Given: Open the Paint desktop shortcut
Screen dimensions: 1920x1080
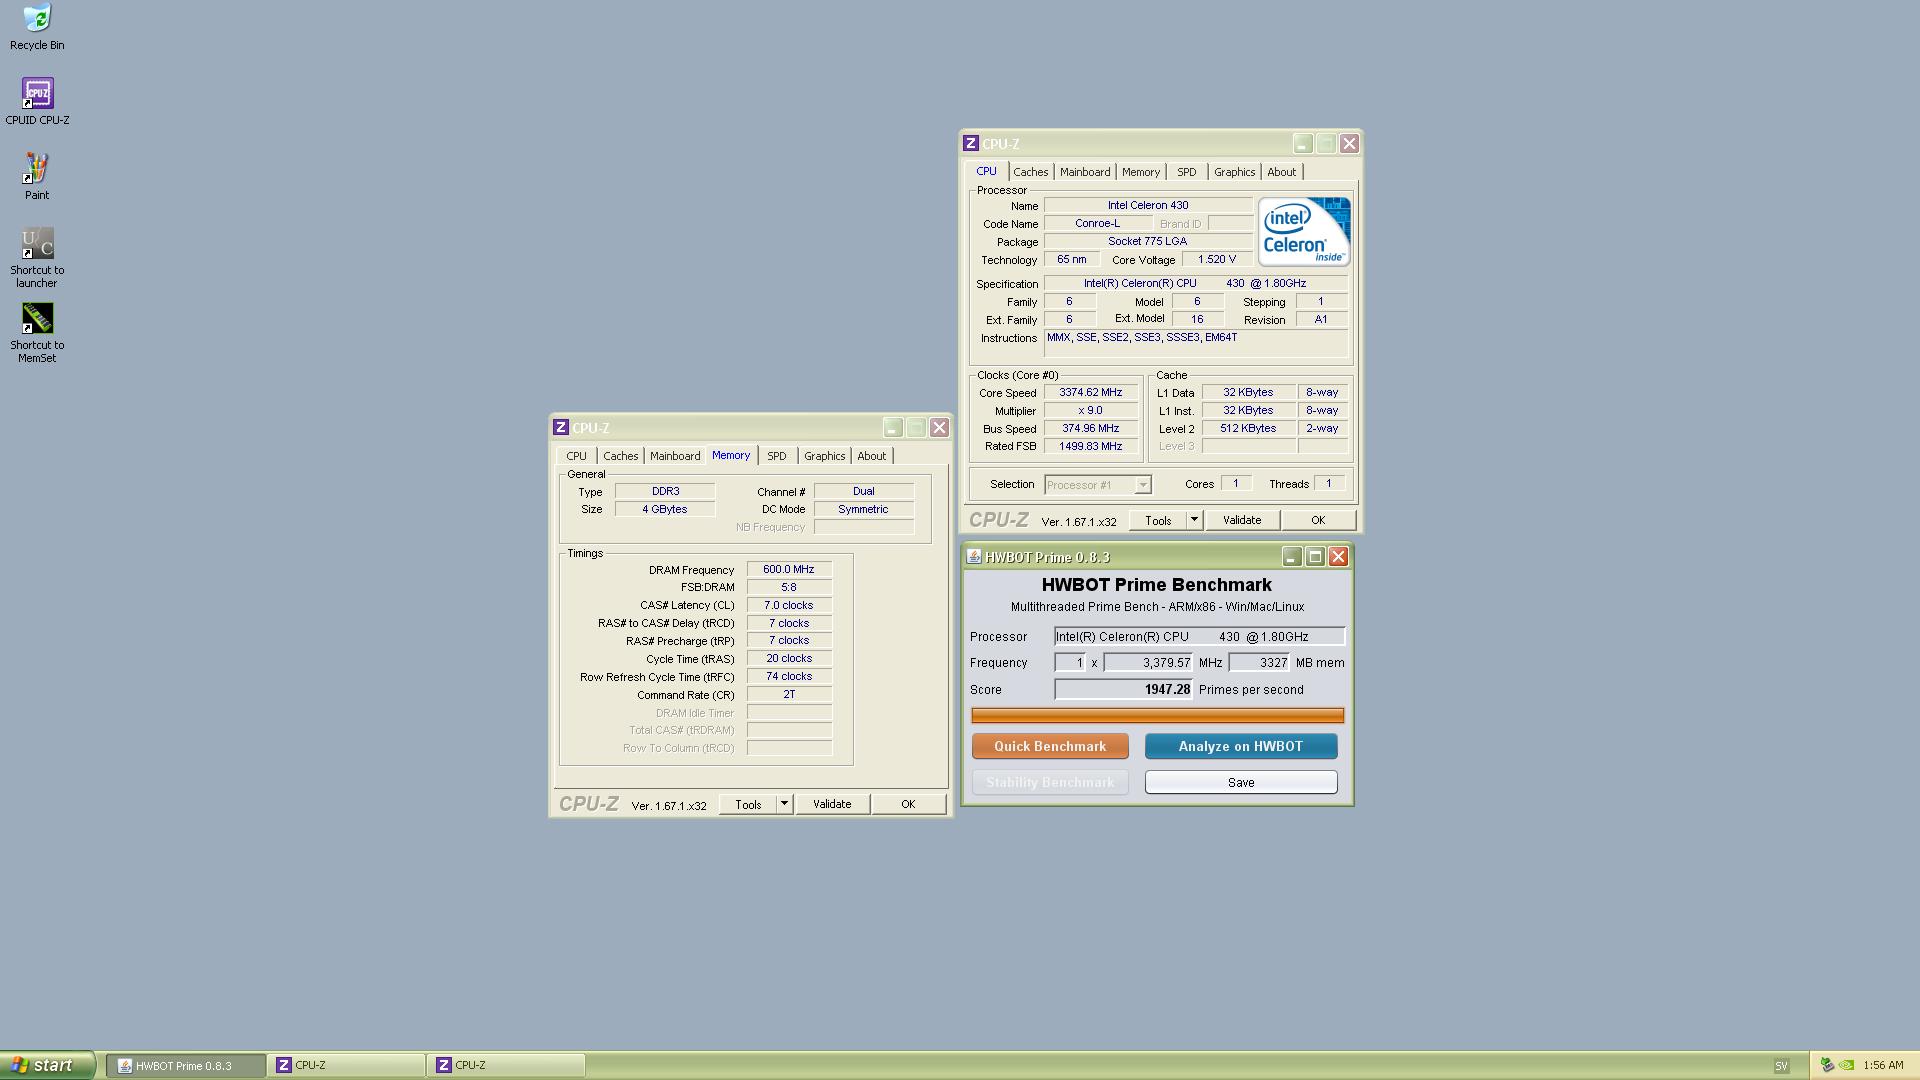Looking at the screenshot, I should point(37,177).
